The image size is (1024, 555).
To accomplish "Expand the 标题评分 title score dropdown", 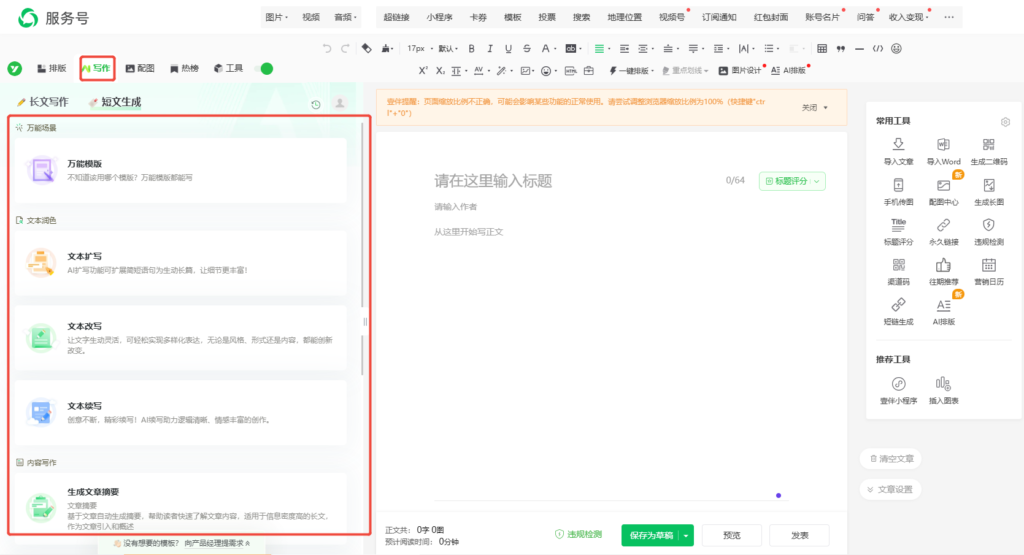I will [792, 181].
